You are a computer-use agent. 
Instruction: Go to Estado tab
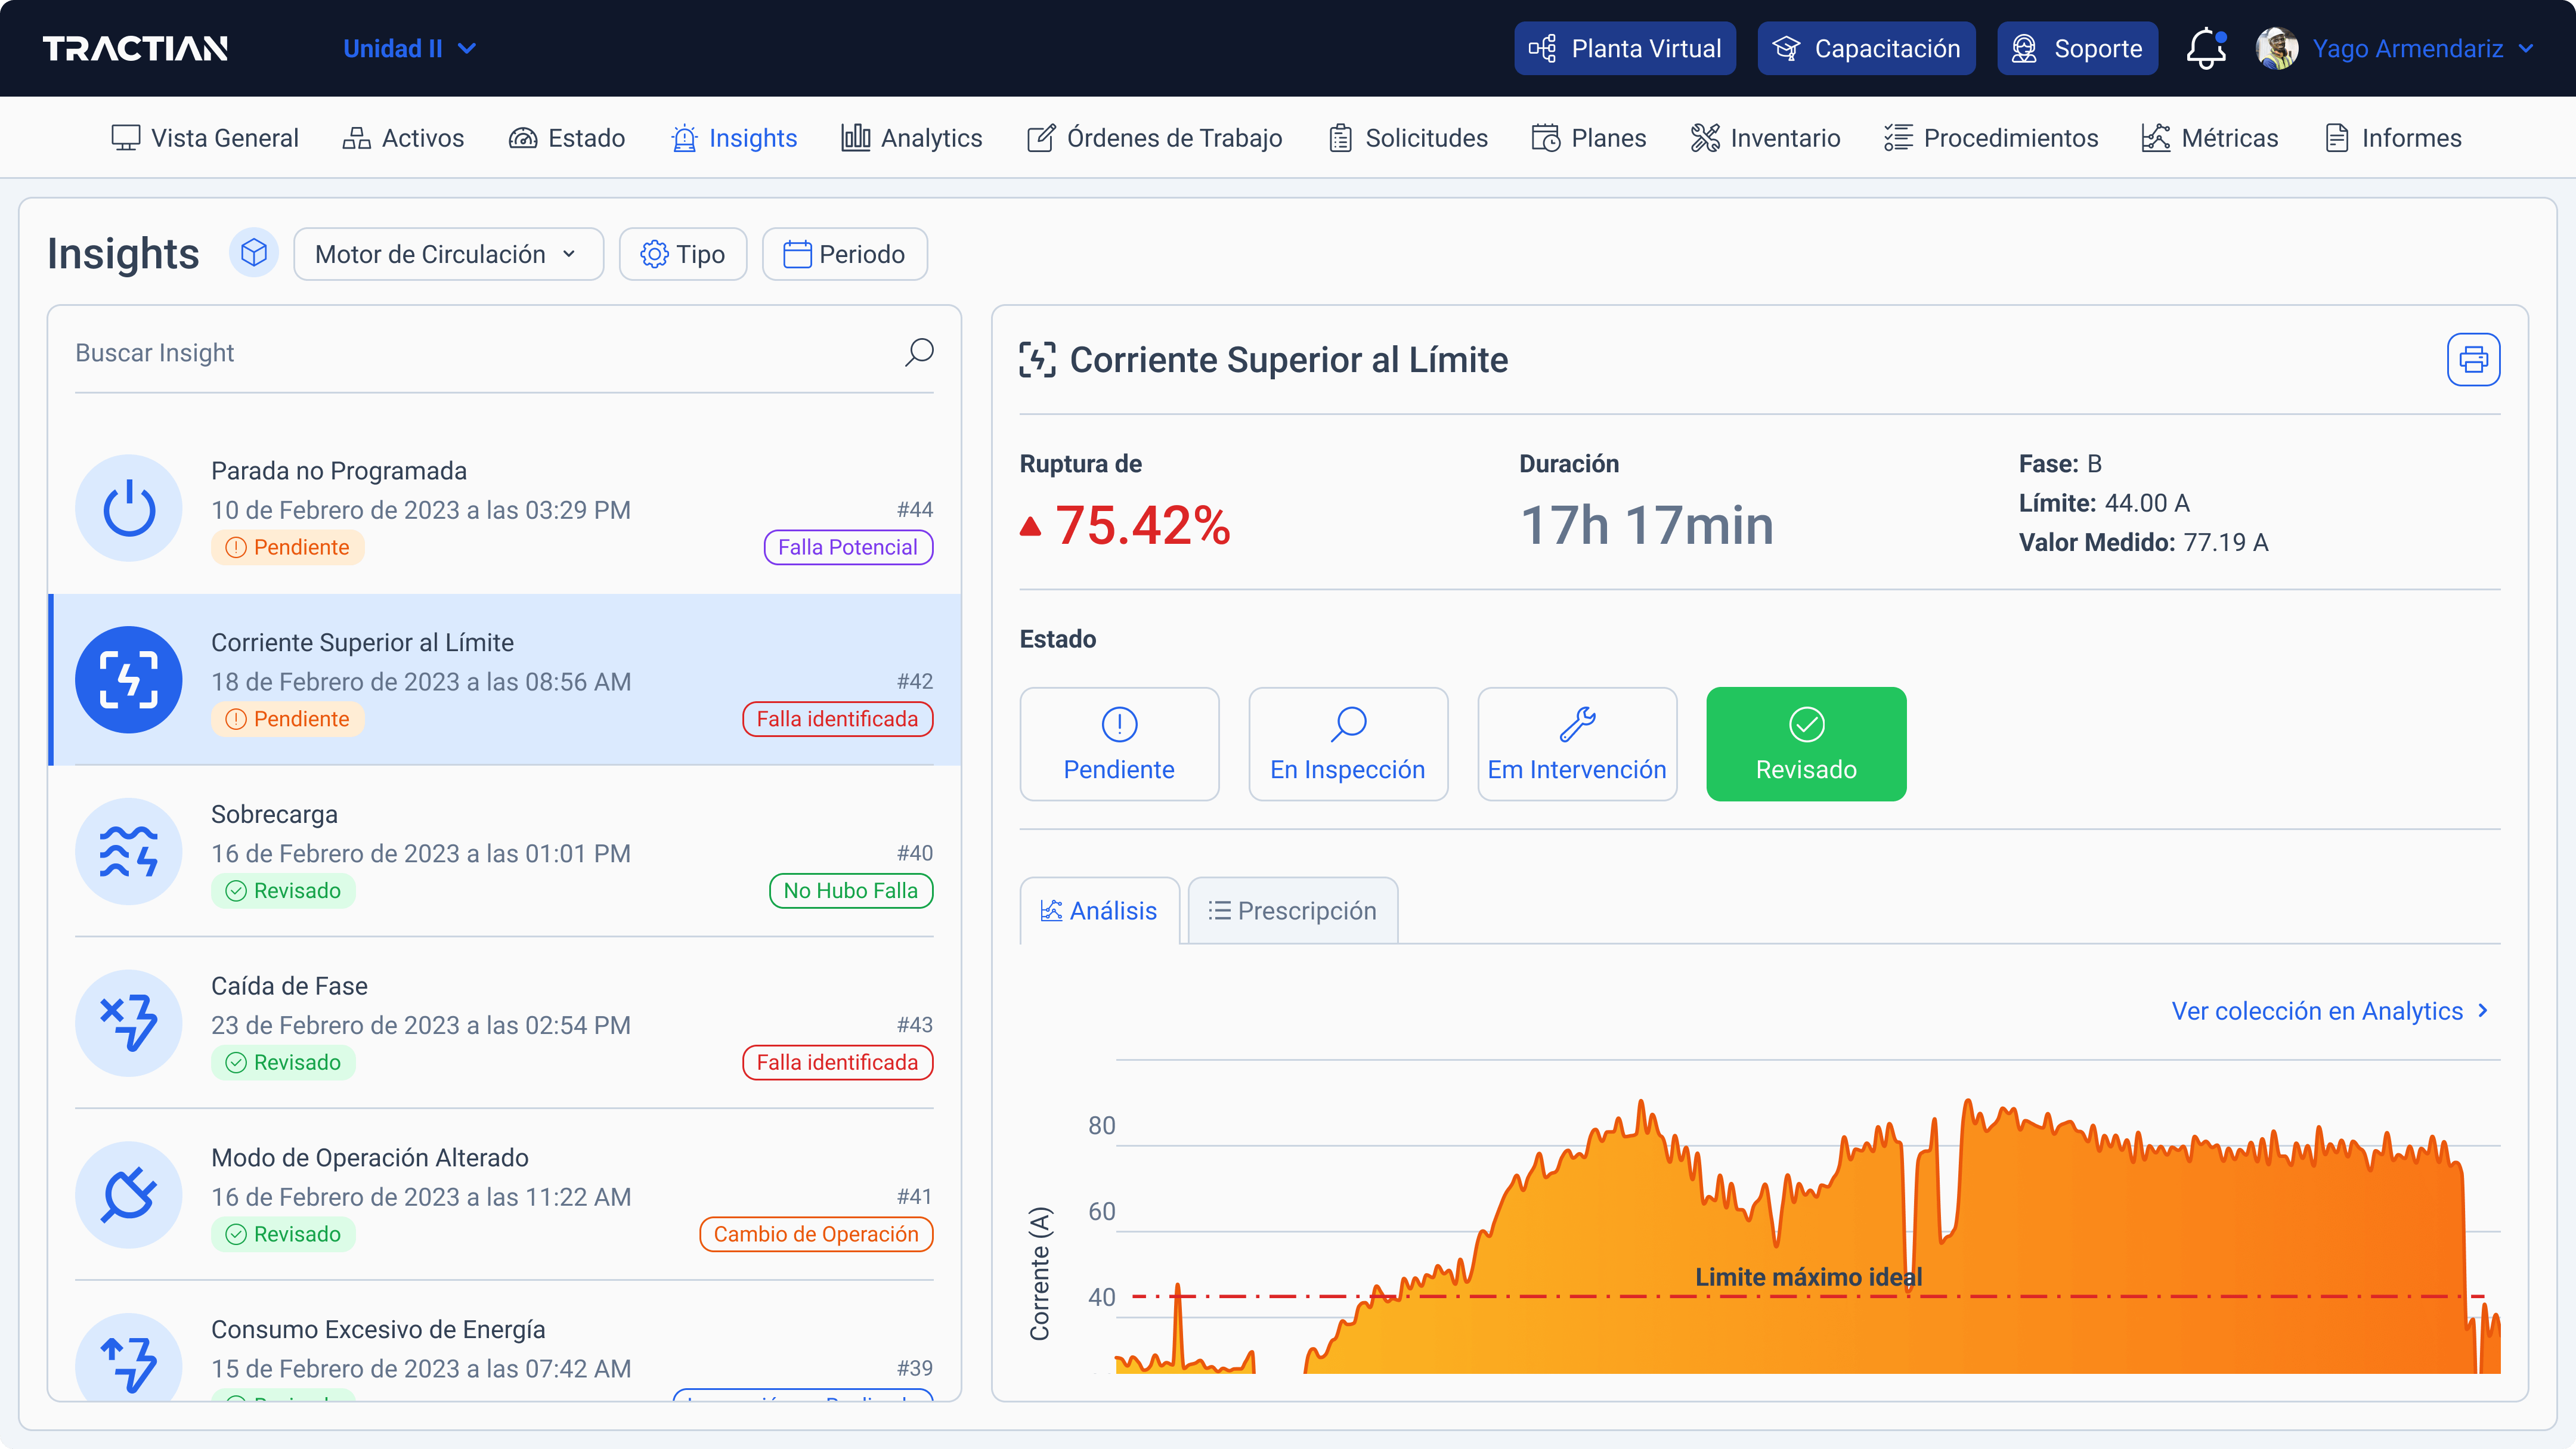pyautogui.click(x=566, y=138)
